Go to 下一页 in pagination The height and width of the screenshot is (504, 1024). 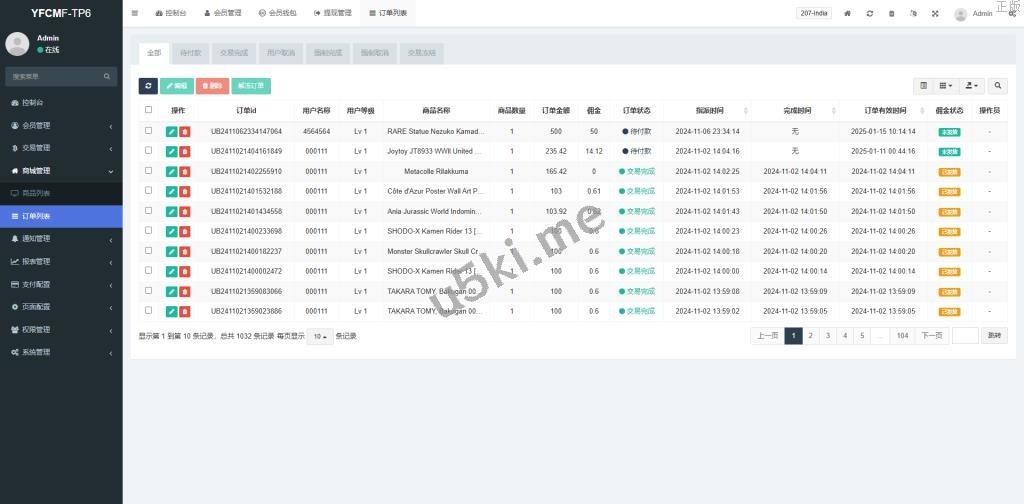point(932,336)
